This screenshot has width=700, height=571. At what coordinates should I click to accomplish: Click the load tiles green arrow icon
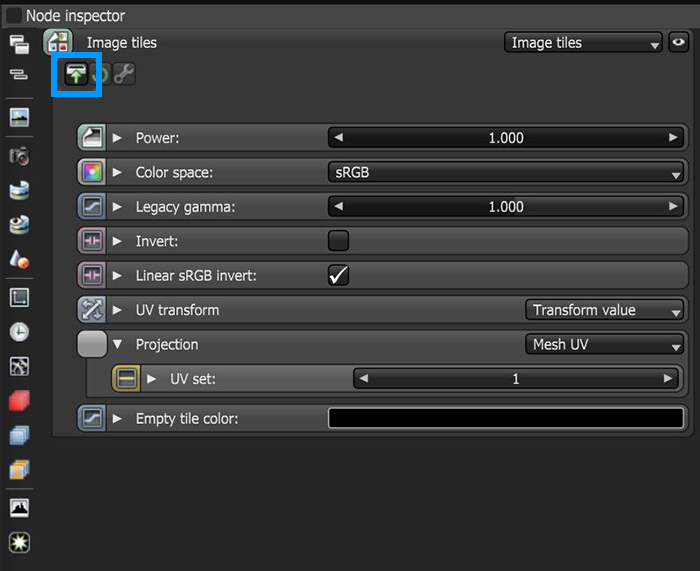tap(76, 74)
